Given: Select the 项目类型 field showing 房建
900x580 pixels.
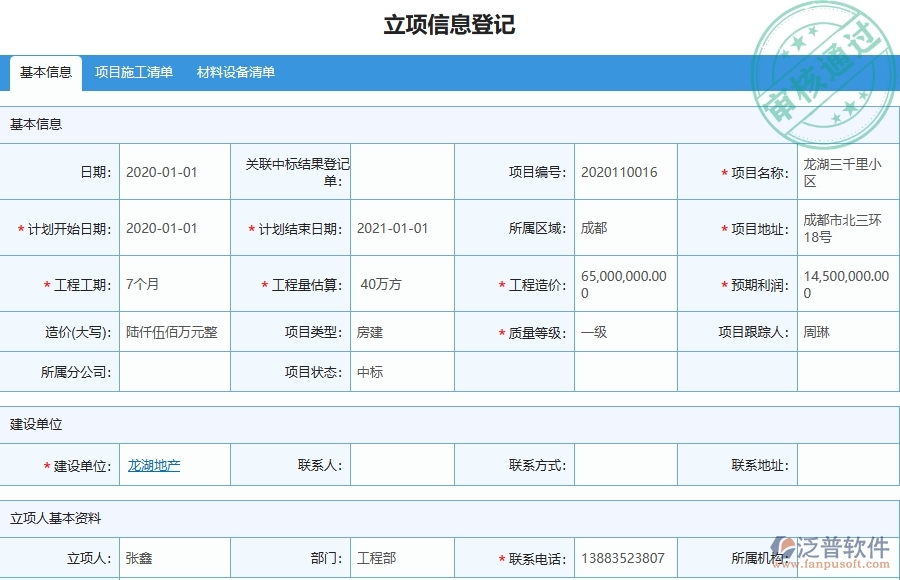Looking at the screenshot, I should pyautogui.click(x=398, y=332).
